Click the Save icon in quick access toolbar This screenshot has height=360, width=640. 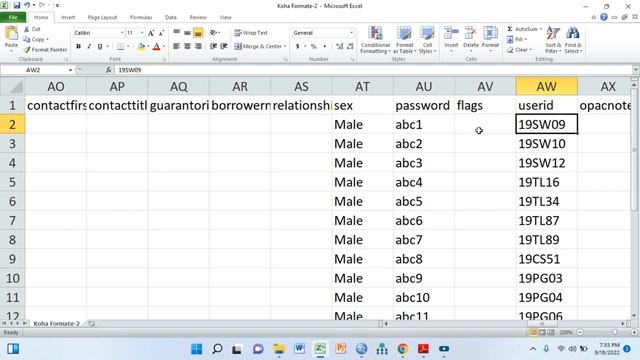click(x=17, y=5)
